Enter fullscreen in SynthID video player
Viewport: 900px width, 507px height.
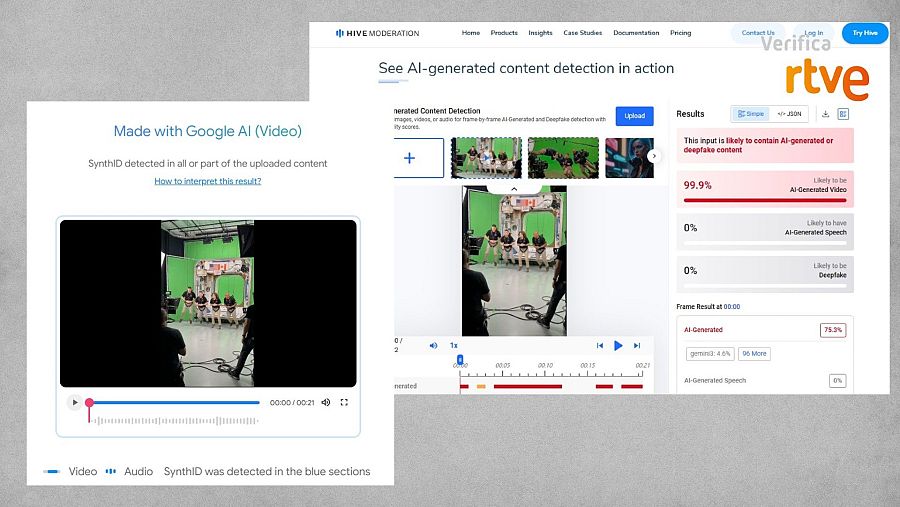pos(344,402)
